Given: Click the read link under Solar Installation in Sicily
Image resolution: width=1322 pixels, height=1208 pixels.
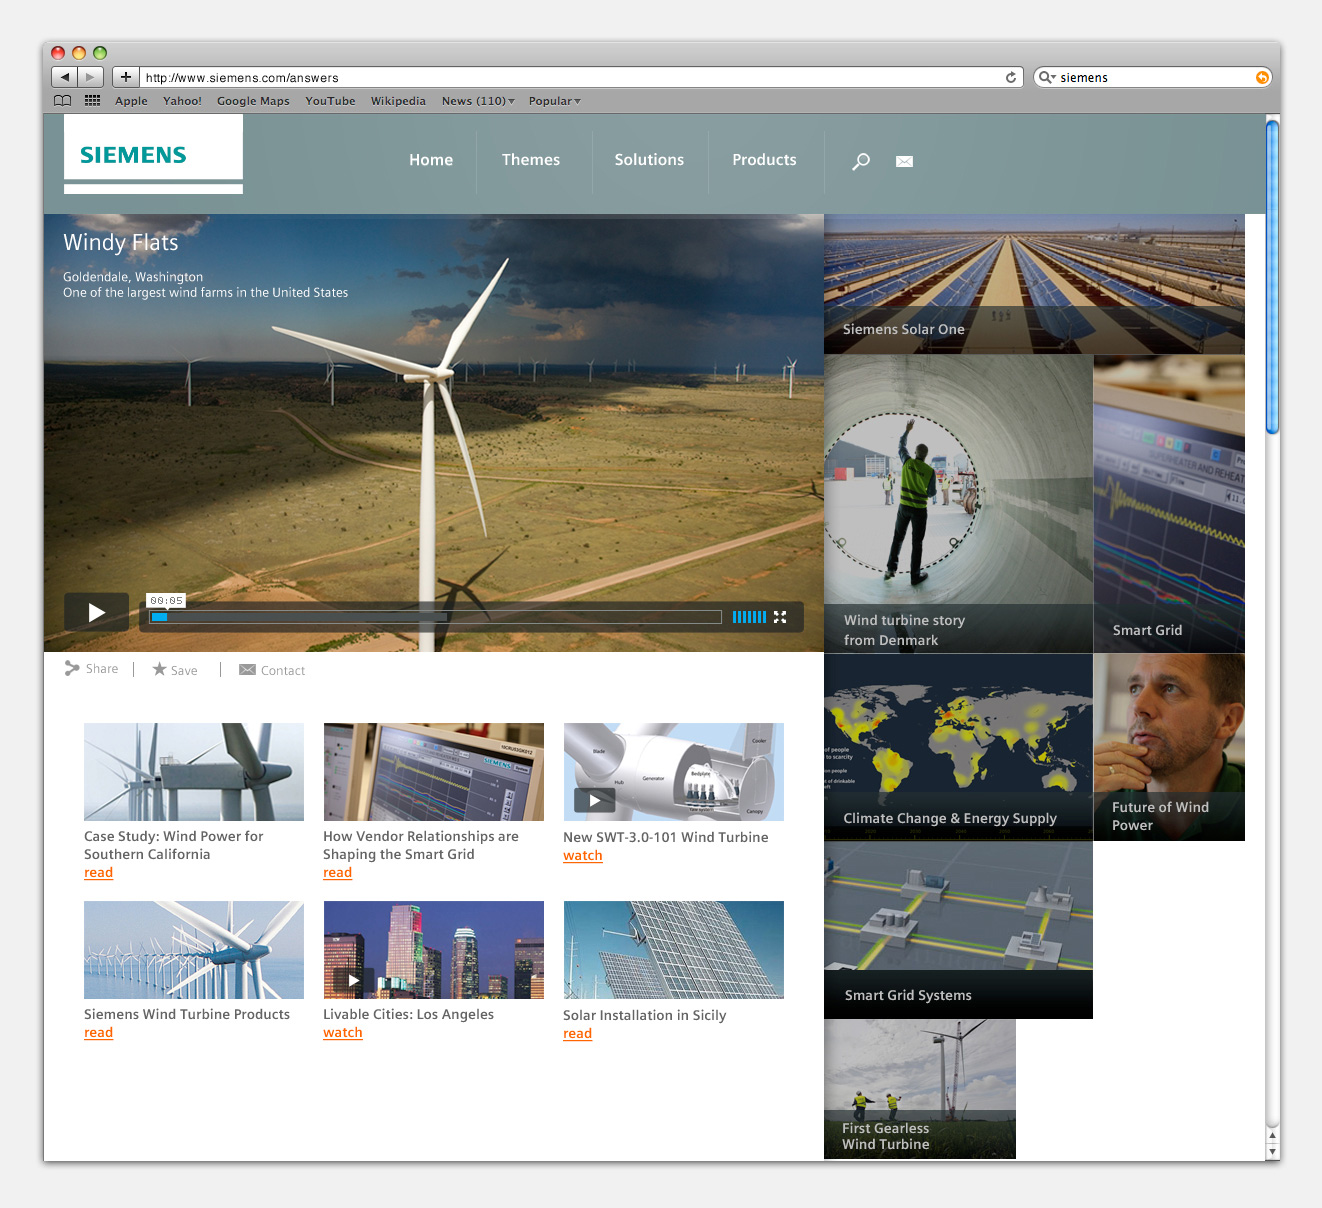Looking at the screenshot, I should (577, 1034).
